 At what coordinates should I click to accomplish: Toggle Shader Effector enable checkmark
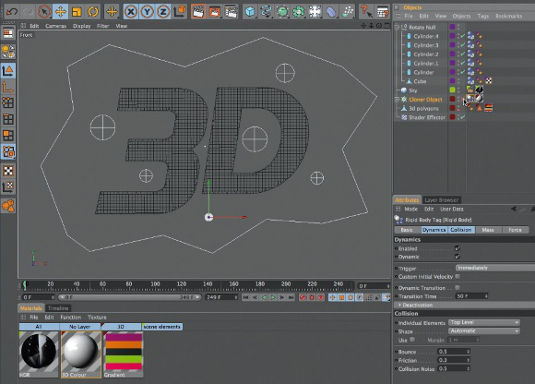click(x=463, y=117)
